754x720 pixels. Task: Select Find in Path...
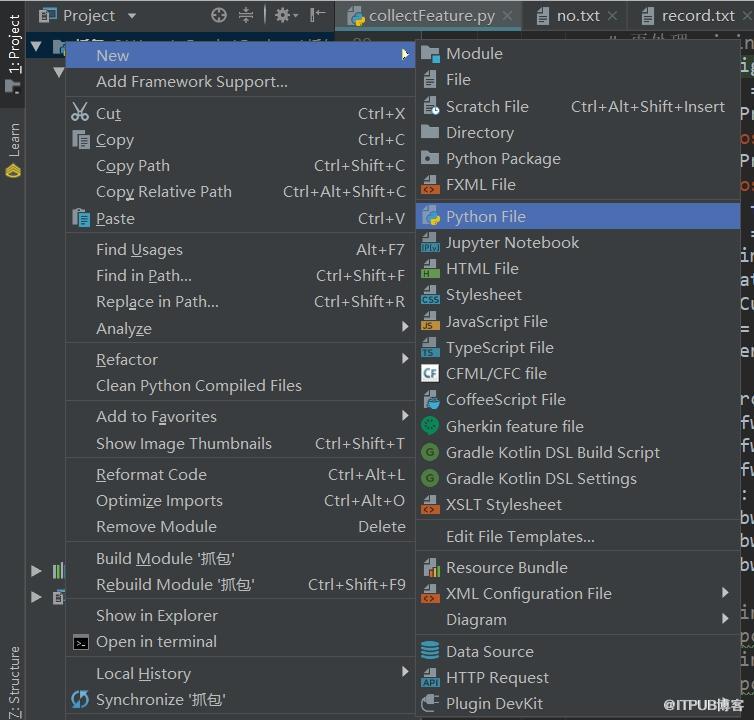pos(240,276)
